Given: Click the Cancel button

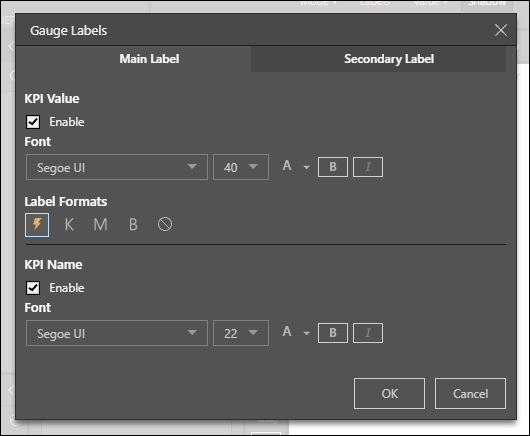Looking at the screenshot, I should 470,393.
